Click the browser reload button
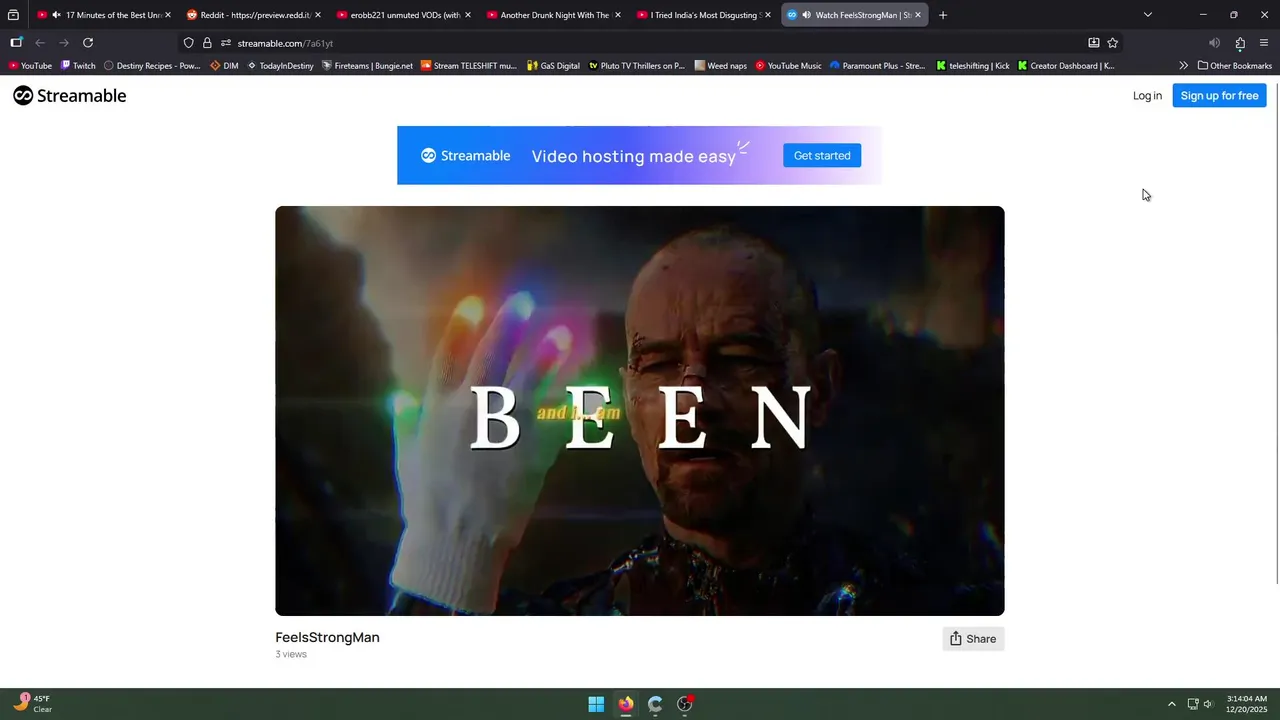Image resolution: width=1280 pixels, height=720 pixels. pos(88,43)
